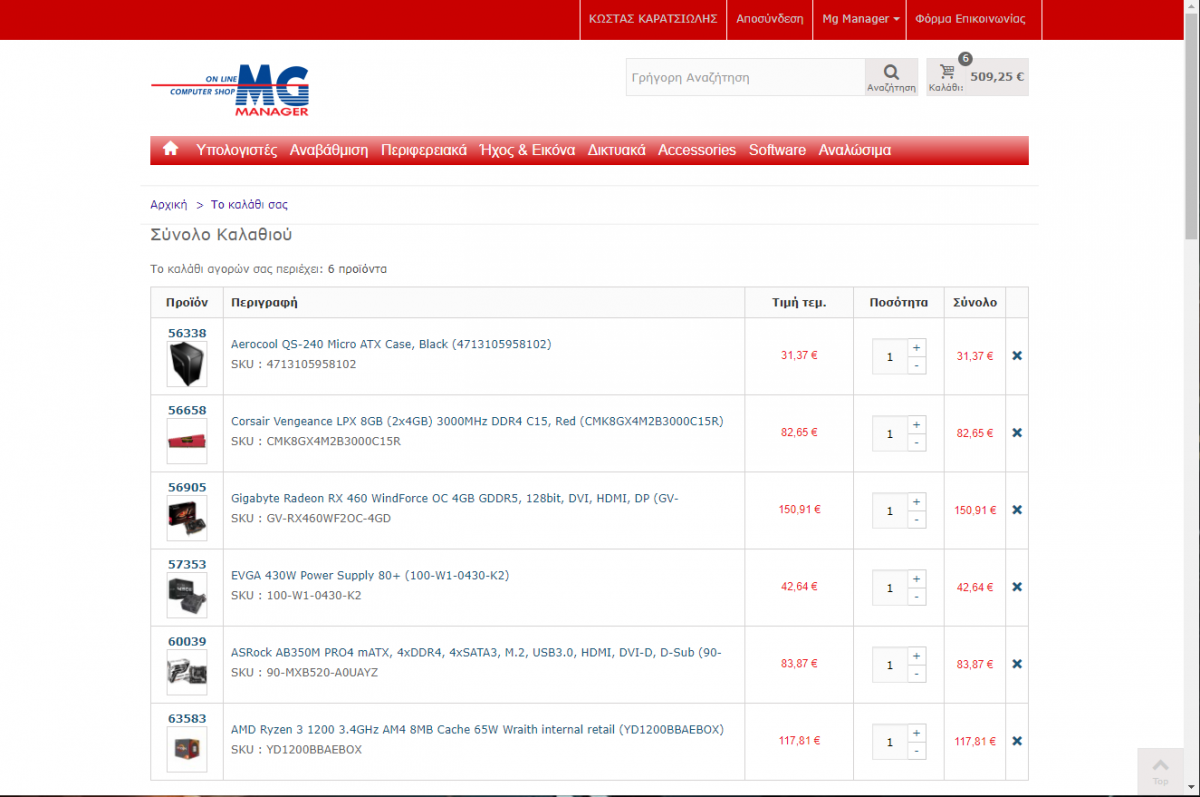The height and width of the screenshot is (797, 1200).
Task: Click the AMD Ryzen 3 thumbnail
Action: coord(187,749)
